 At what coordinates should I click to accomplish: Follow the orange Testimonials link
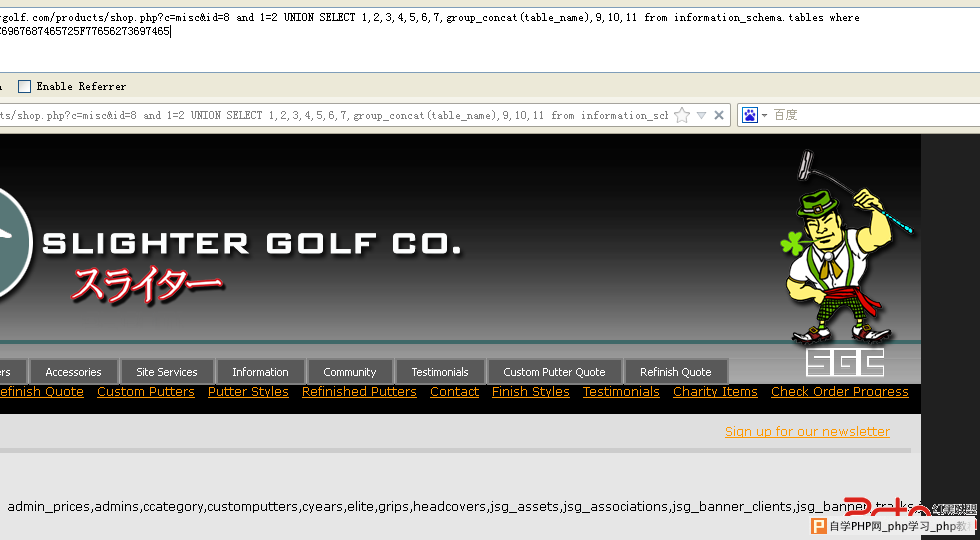621,392
